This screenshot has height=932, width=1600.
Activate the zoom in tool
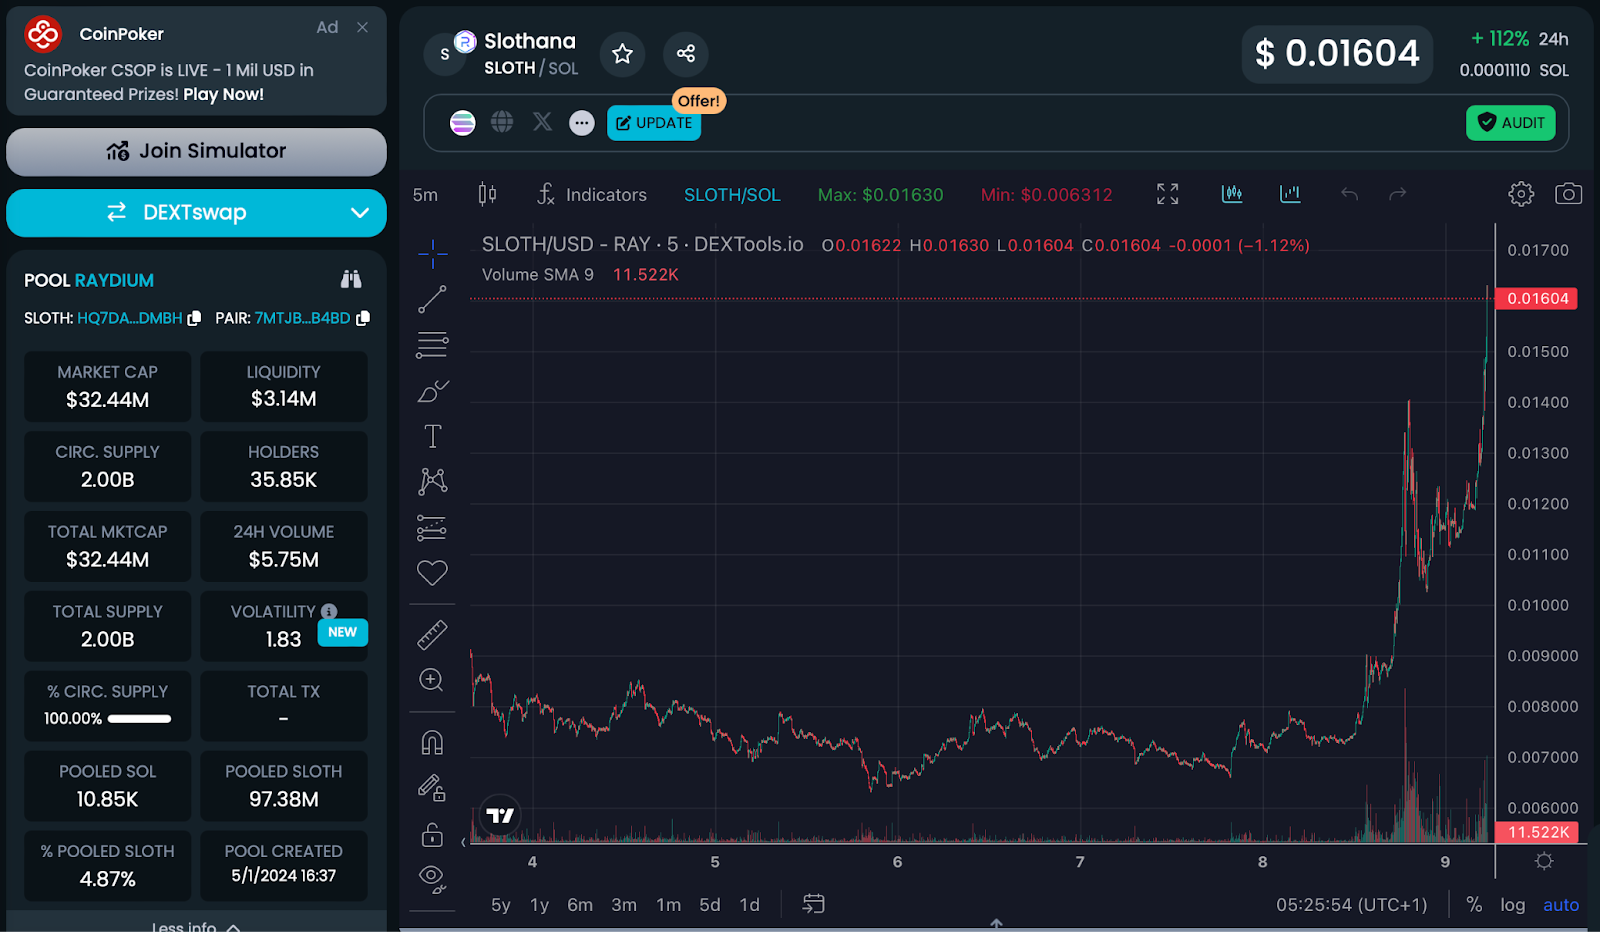click(x=432, y=680)
